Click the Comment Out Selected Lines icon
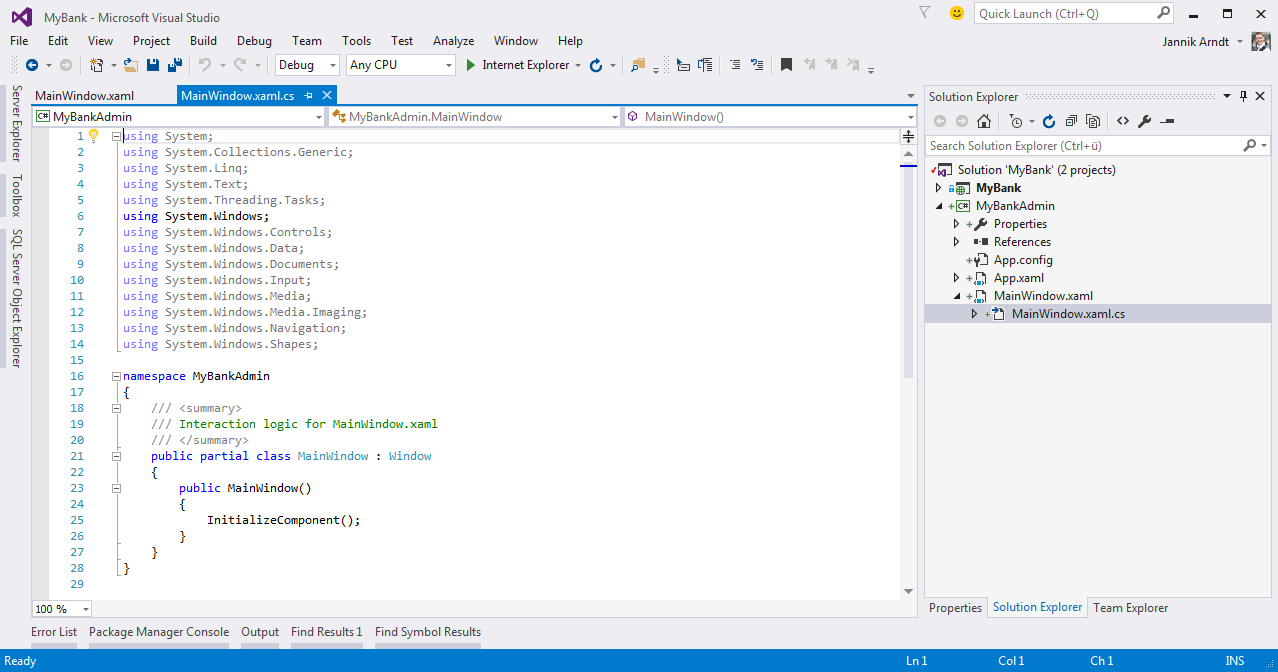 [735, 65]
